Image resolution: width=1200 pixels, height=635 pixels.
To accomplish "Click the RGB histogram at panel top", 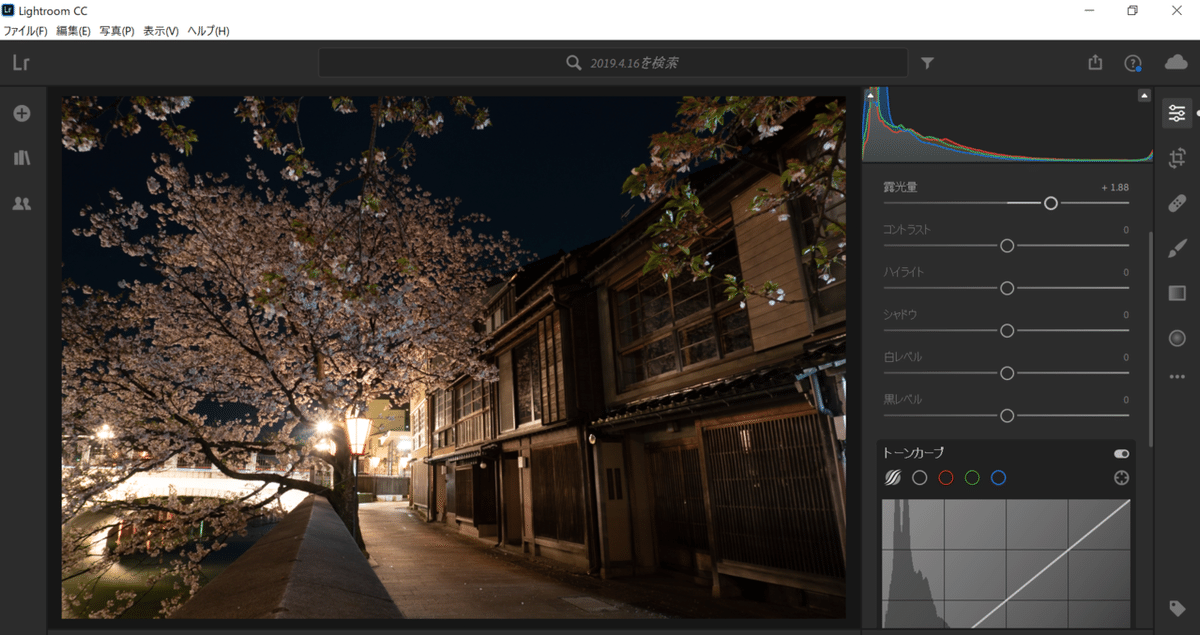I will click(x=1006, y=124).
